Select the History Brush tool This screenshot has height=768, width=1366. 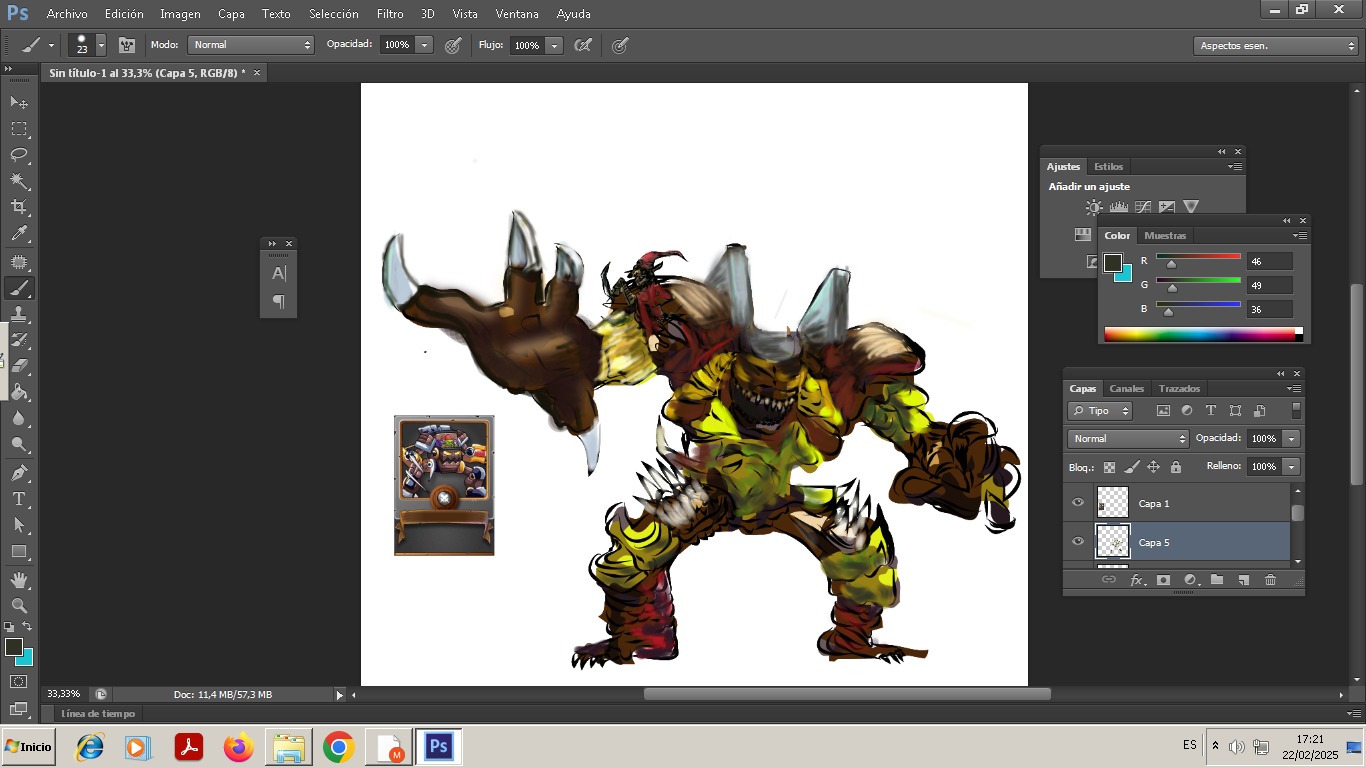(19, 340)
